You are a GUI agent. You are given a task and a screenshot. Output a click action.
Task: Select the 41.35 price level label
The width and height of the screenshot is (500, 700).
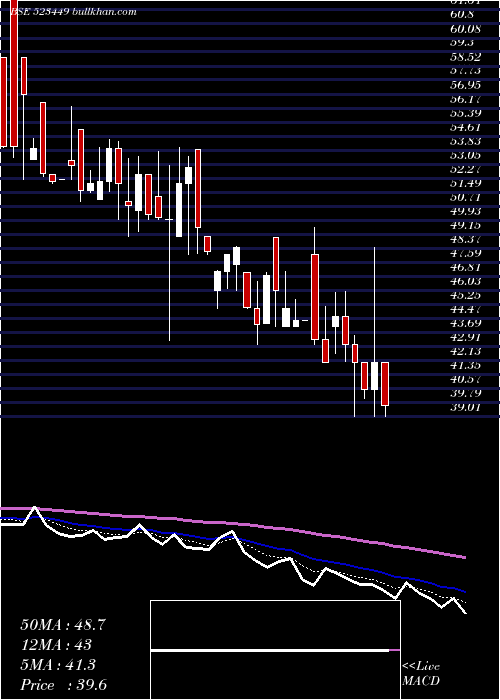pos(465,366)
